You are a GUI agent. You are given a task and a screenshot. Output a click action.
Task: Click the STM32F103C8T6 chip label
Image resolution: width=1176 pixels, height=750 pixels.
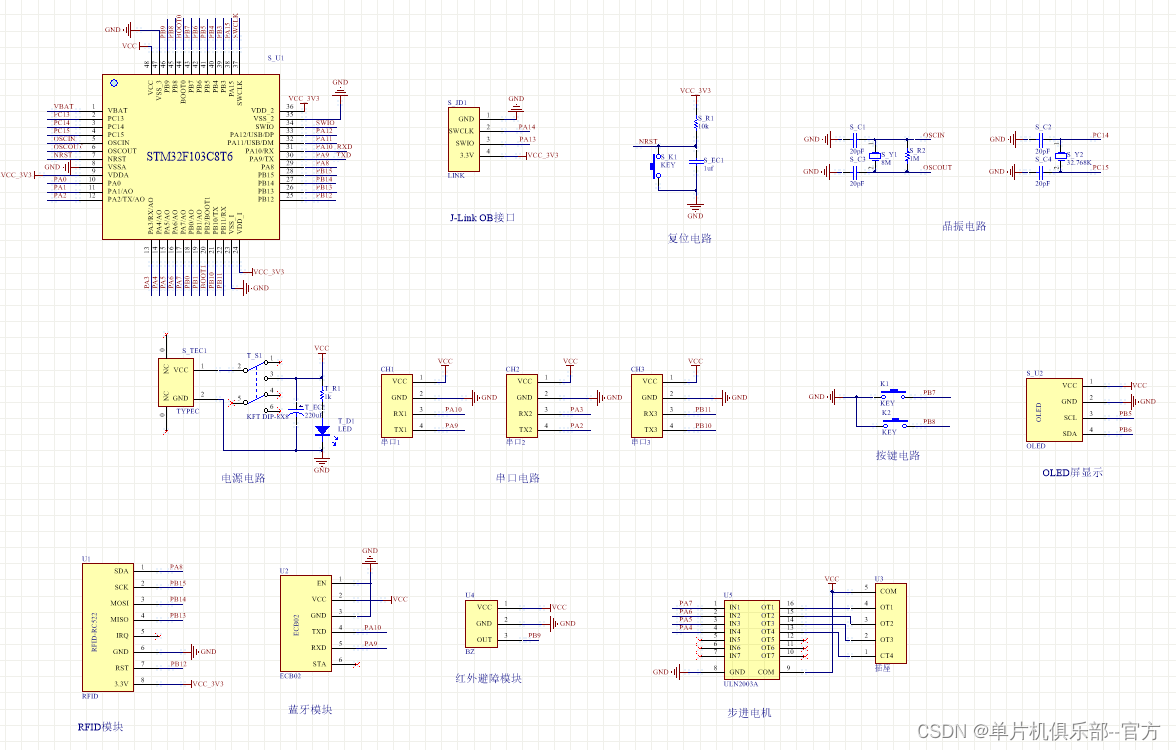[189, 157]
